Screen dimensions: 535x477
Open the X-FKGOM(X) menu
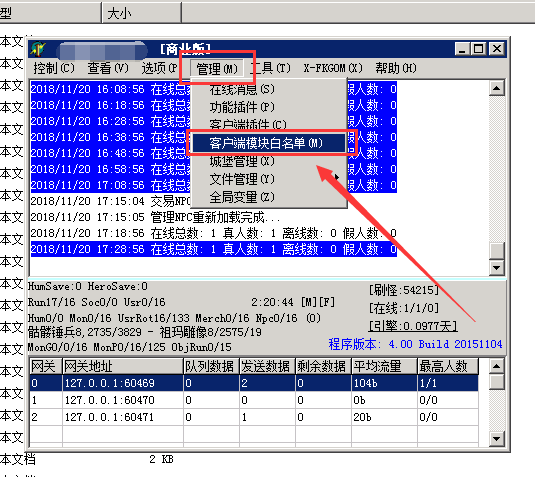(x=333, y=68)
